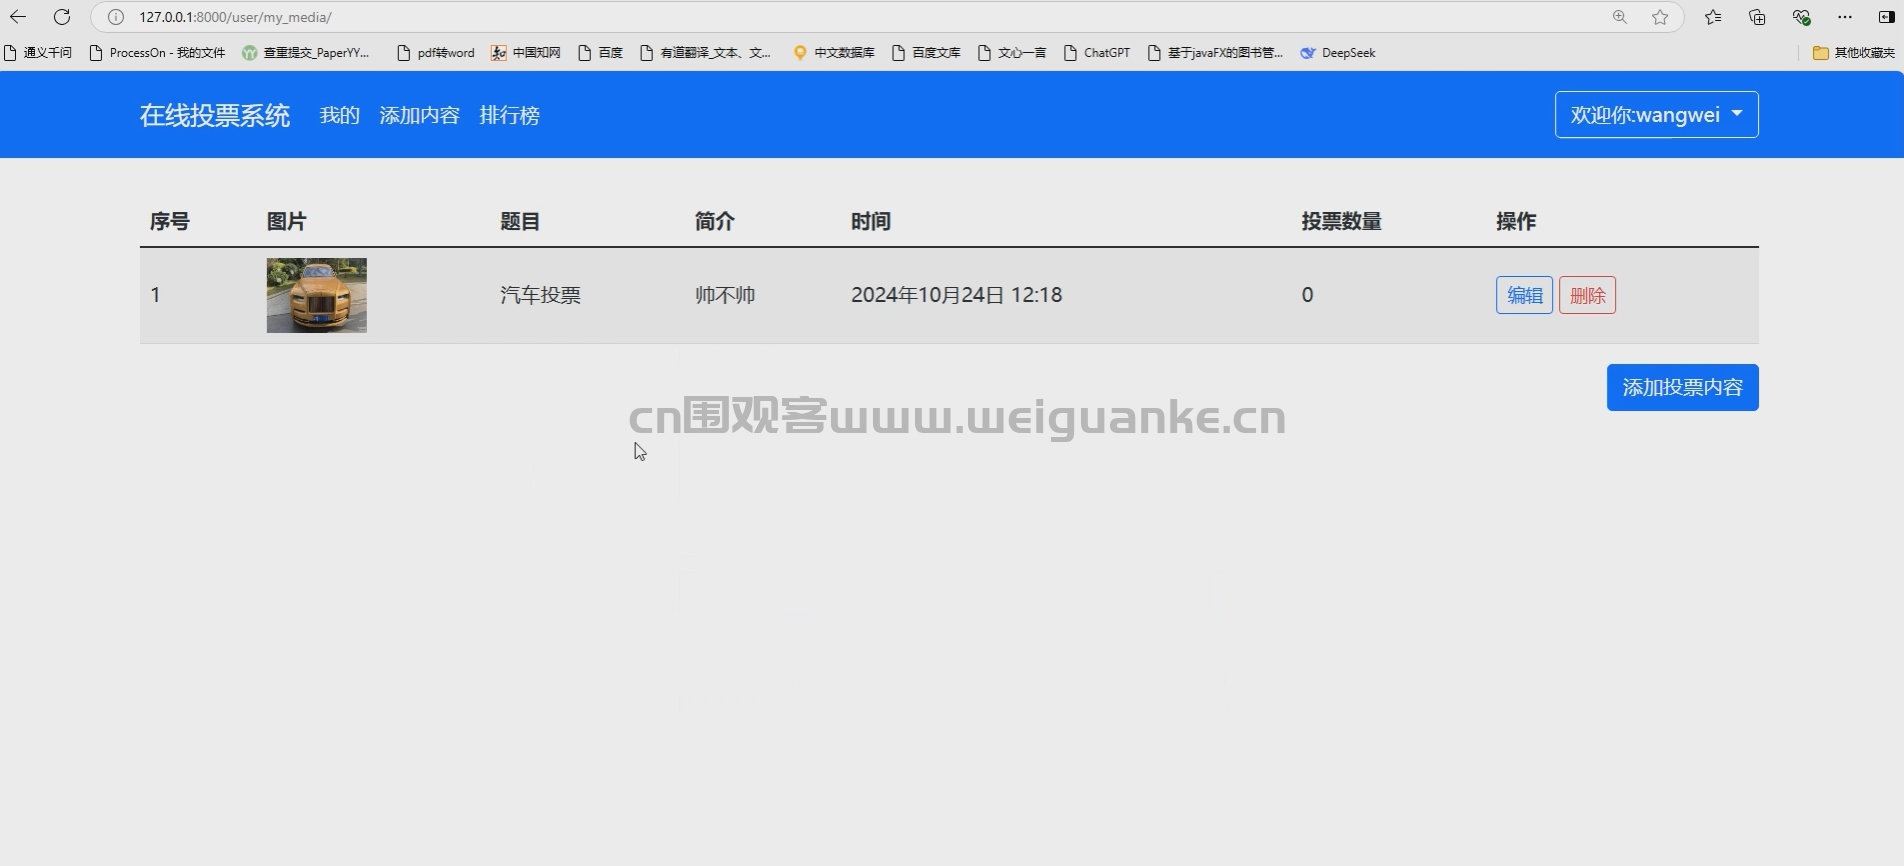Expand the 欢迎你:wangwei user dropdown

pos(1656,115)
